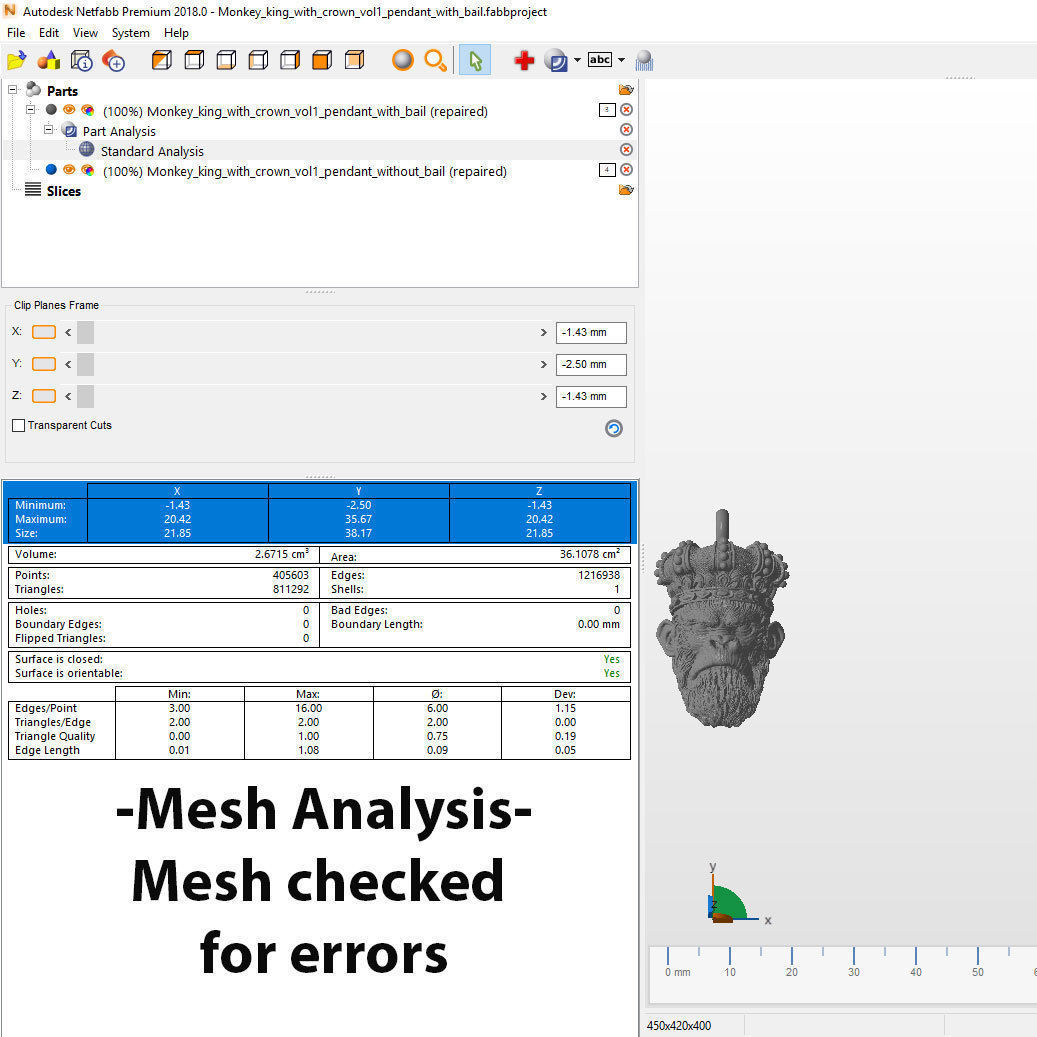Click the X clip plane slider handle

tap(85, 333)
